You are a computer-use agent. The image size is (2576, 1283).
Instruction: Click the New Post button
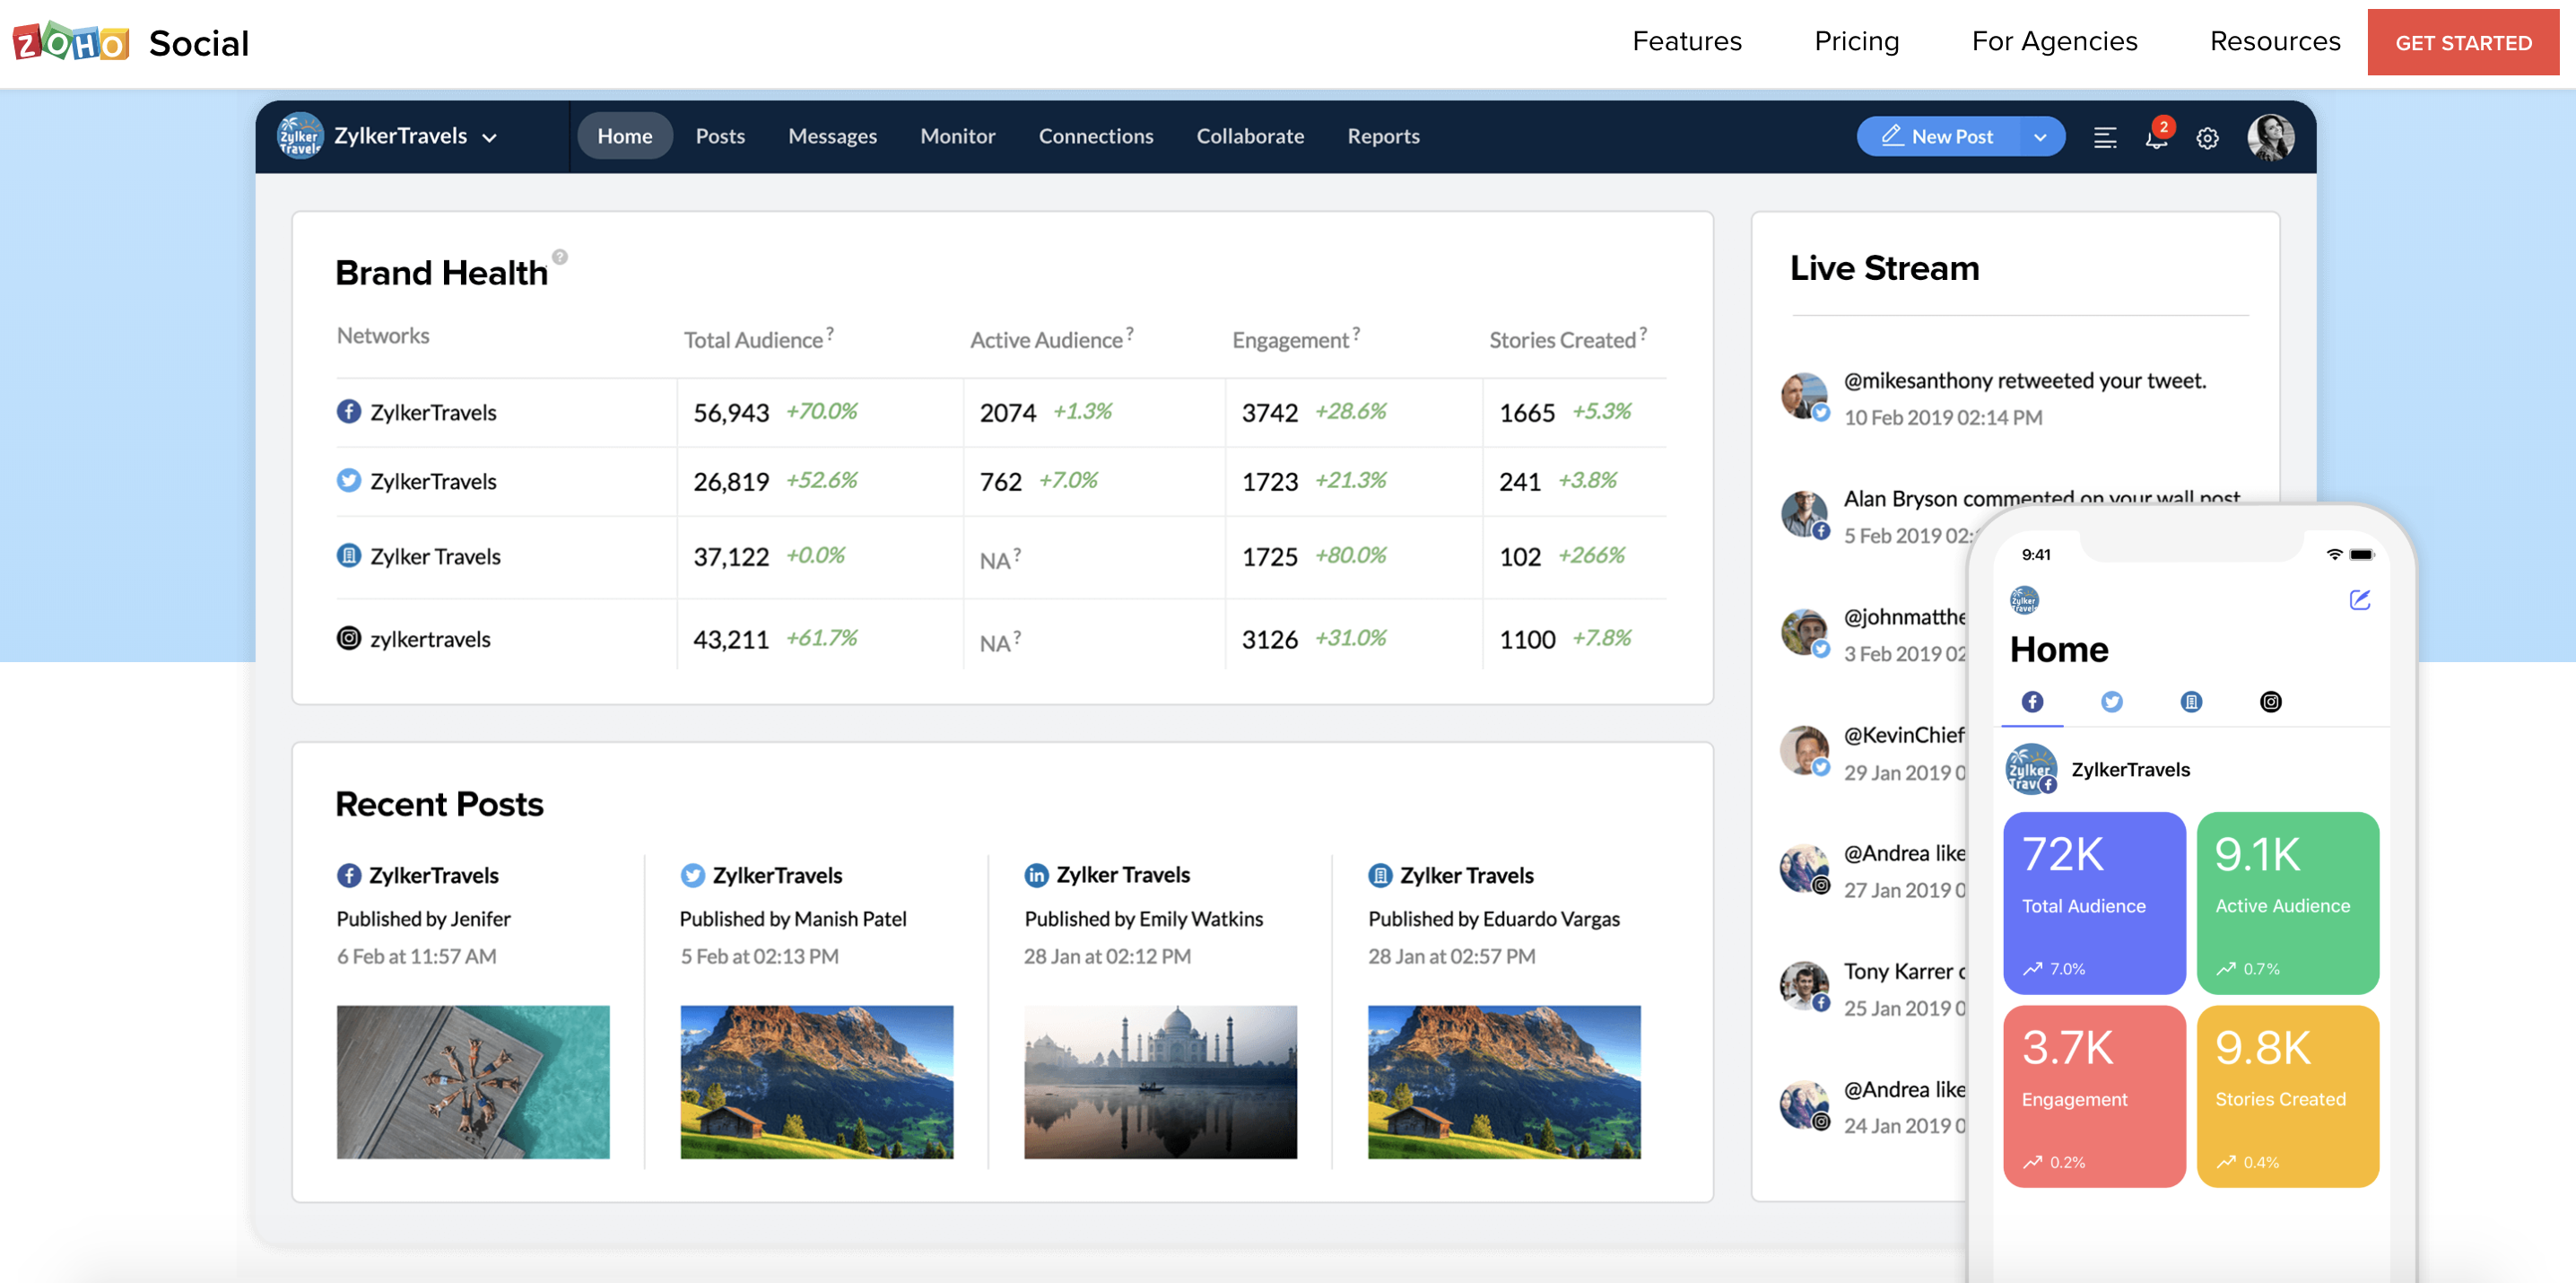point(1937,137)
